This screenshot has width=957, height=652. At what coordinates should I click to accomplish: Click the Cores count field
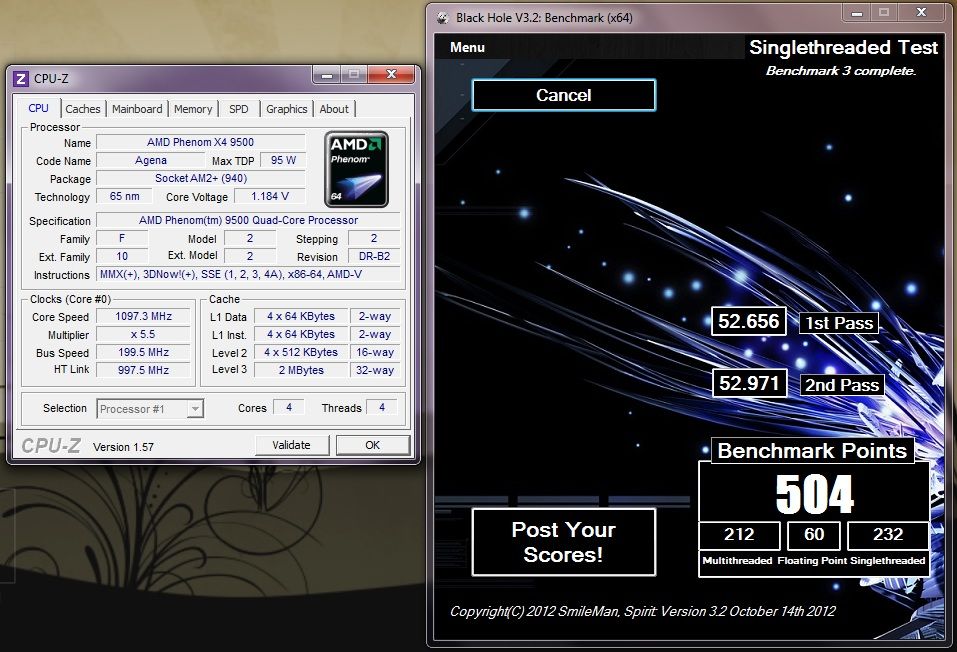coord(289,407)
